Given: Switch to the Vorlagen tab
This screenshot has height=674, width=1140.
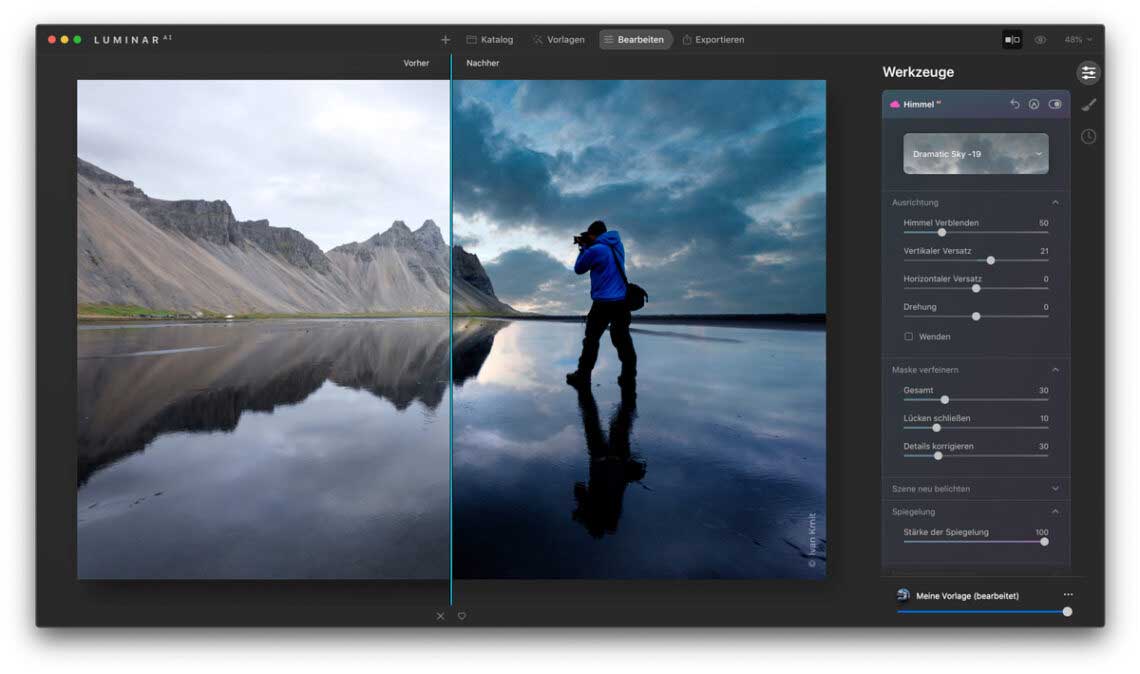Looking at the screenshot, I should [558, 40].
